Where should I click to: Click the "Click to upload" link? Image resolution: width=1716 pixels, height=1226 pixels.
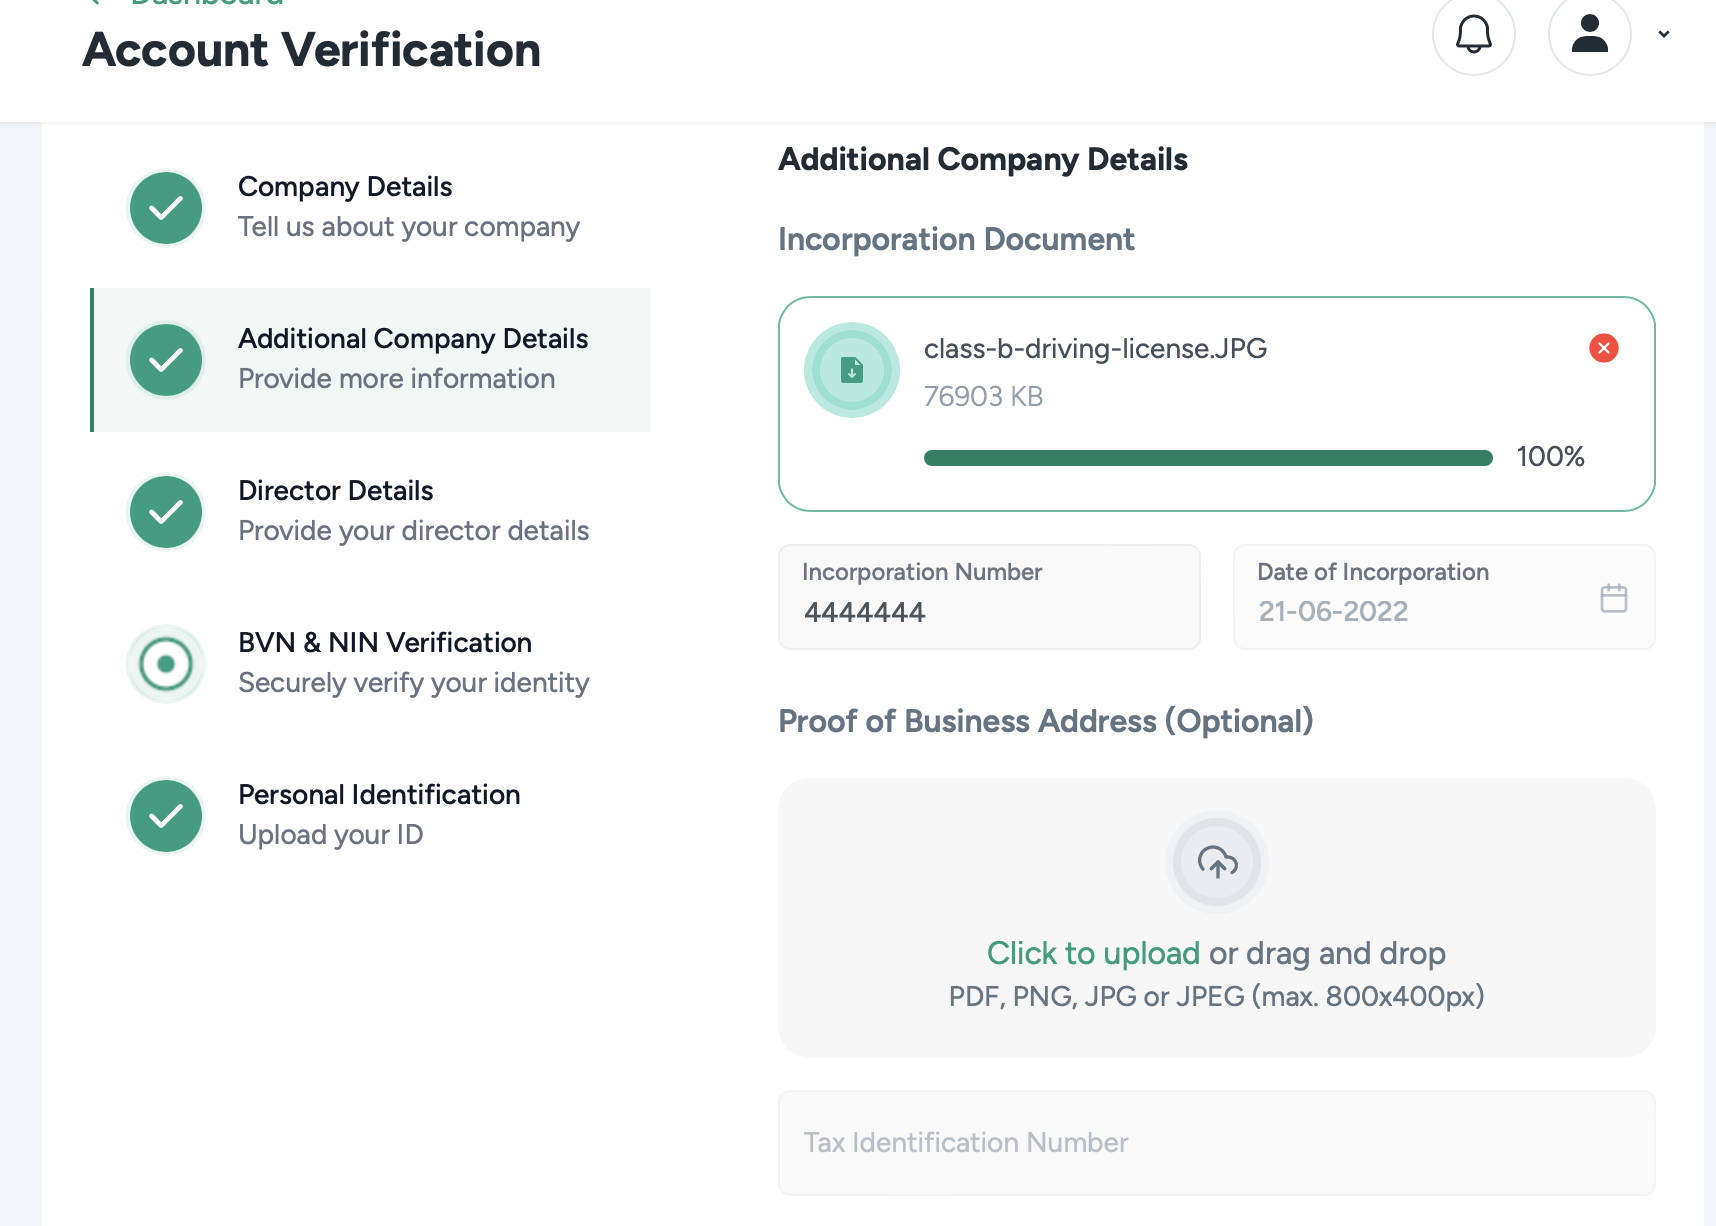pos(1093,953)
